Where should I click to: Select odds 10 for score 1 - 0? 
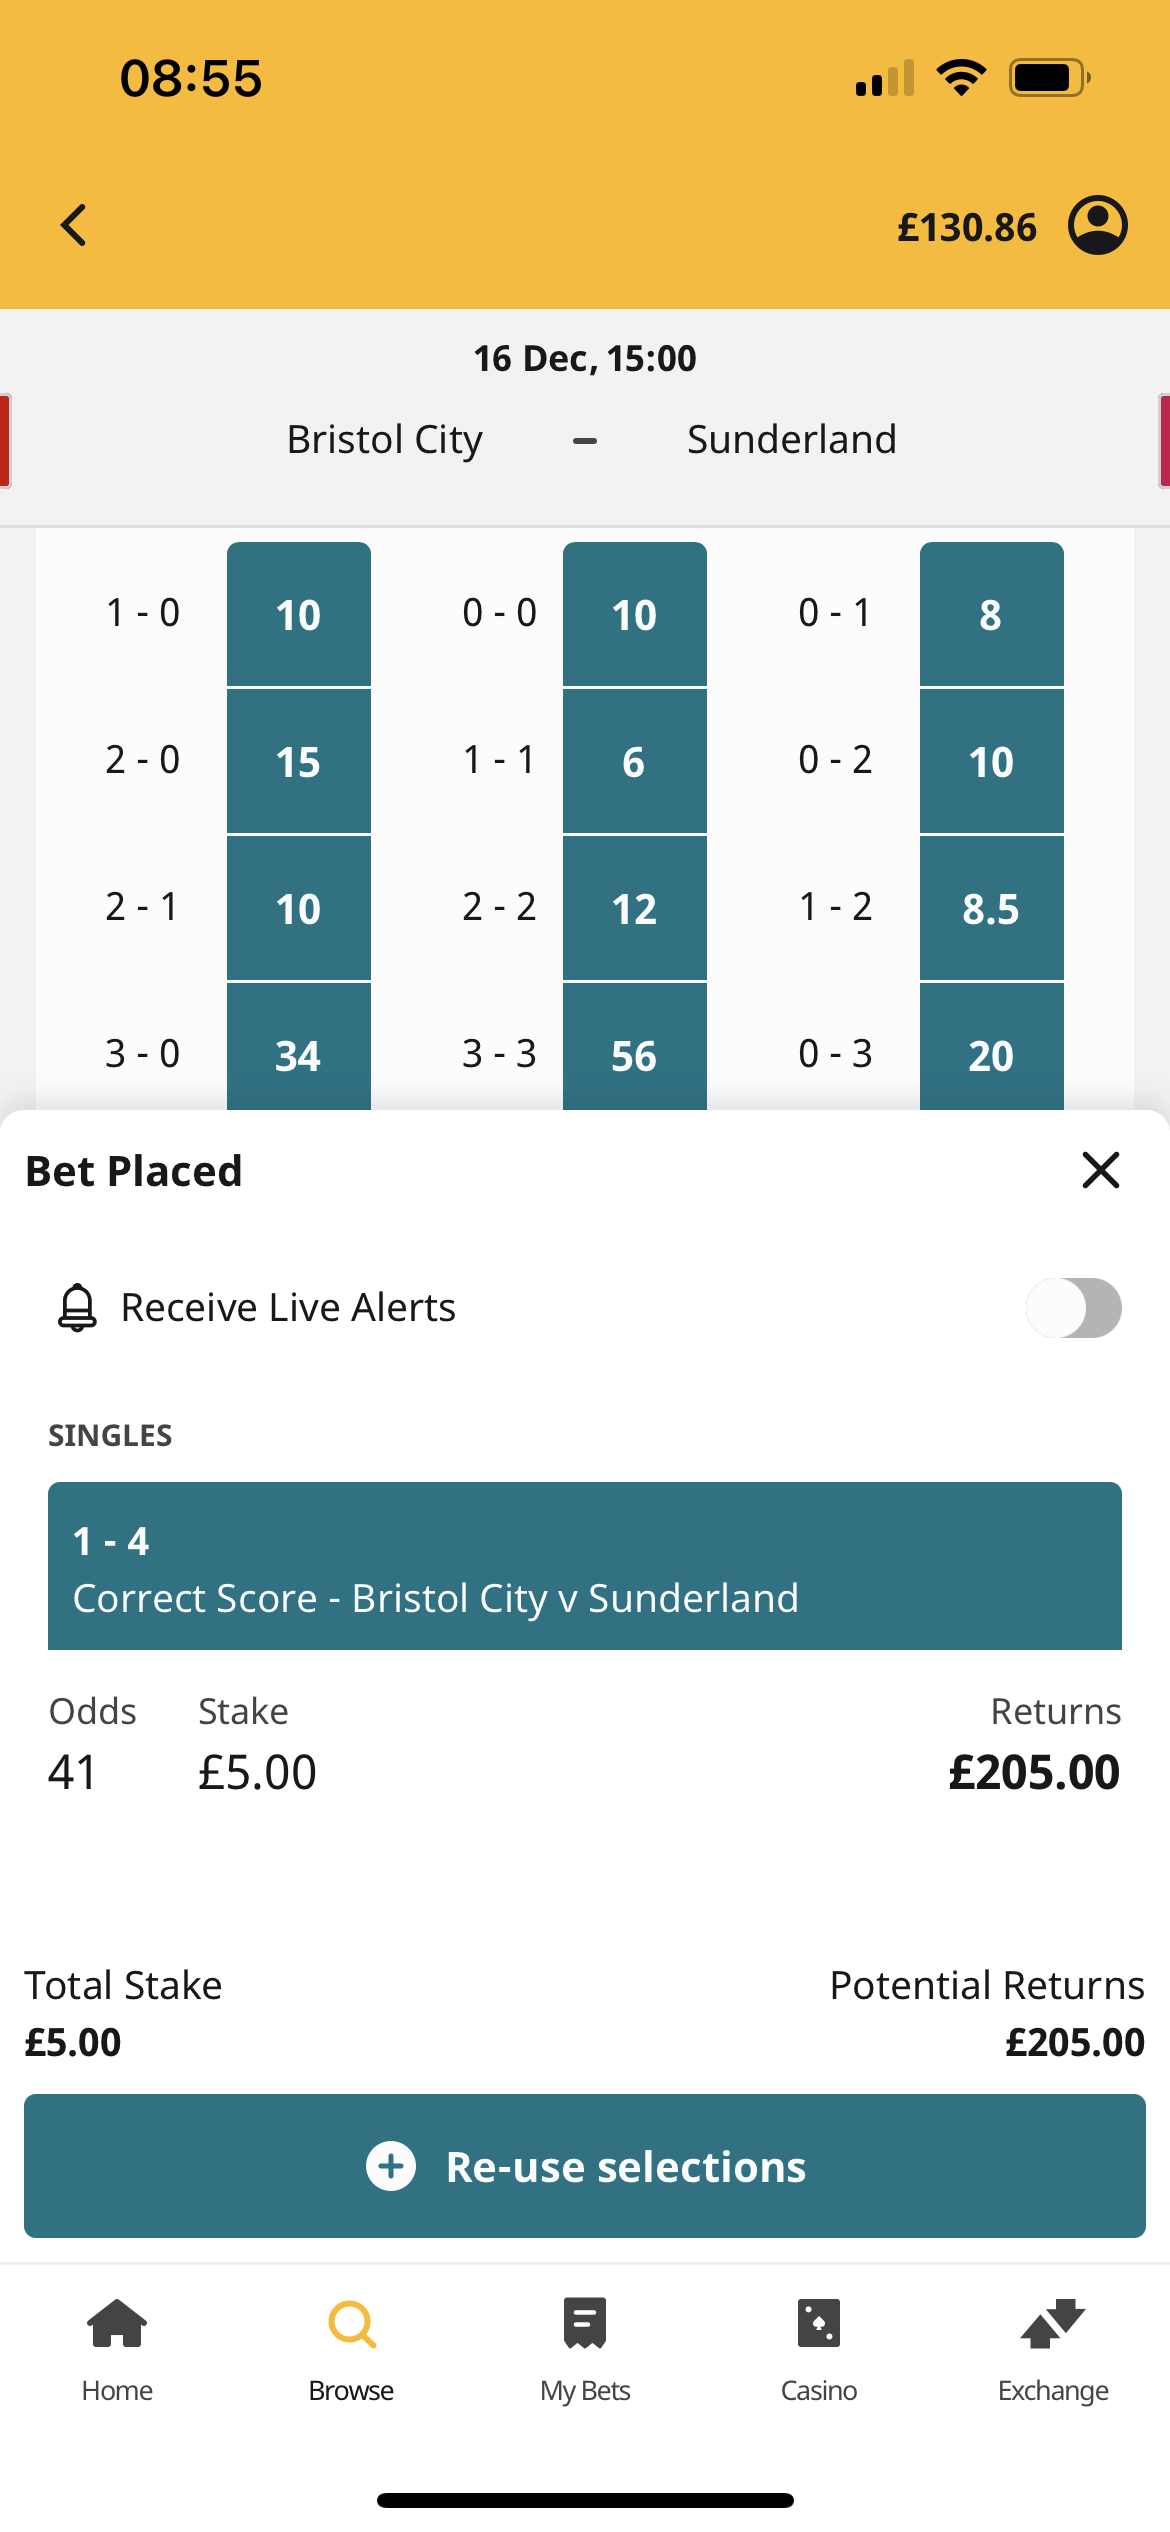[299, 614]
